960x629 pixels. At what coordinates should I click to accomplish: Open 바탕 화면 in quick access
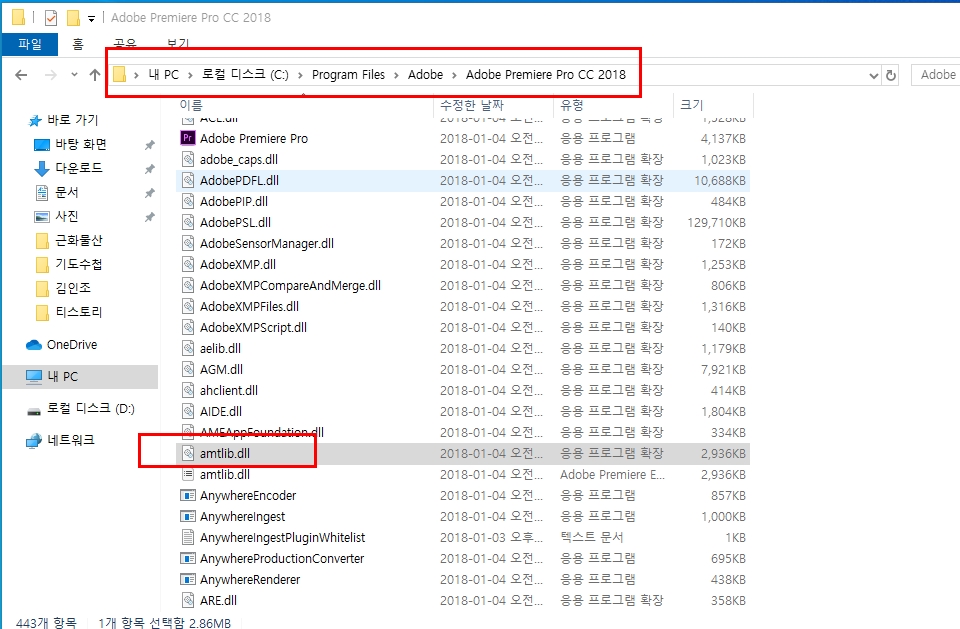point(81,144)
